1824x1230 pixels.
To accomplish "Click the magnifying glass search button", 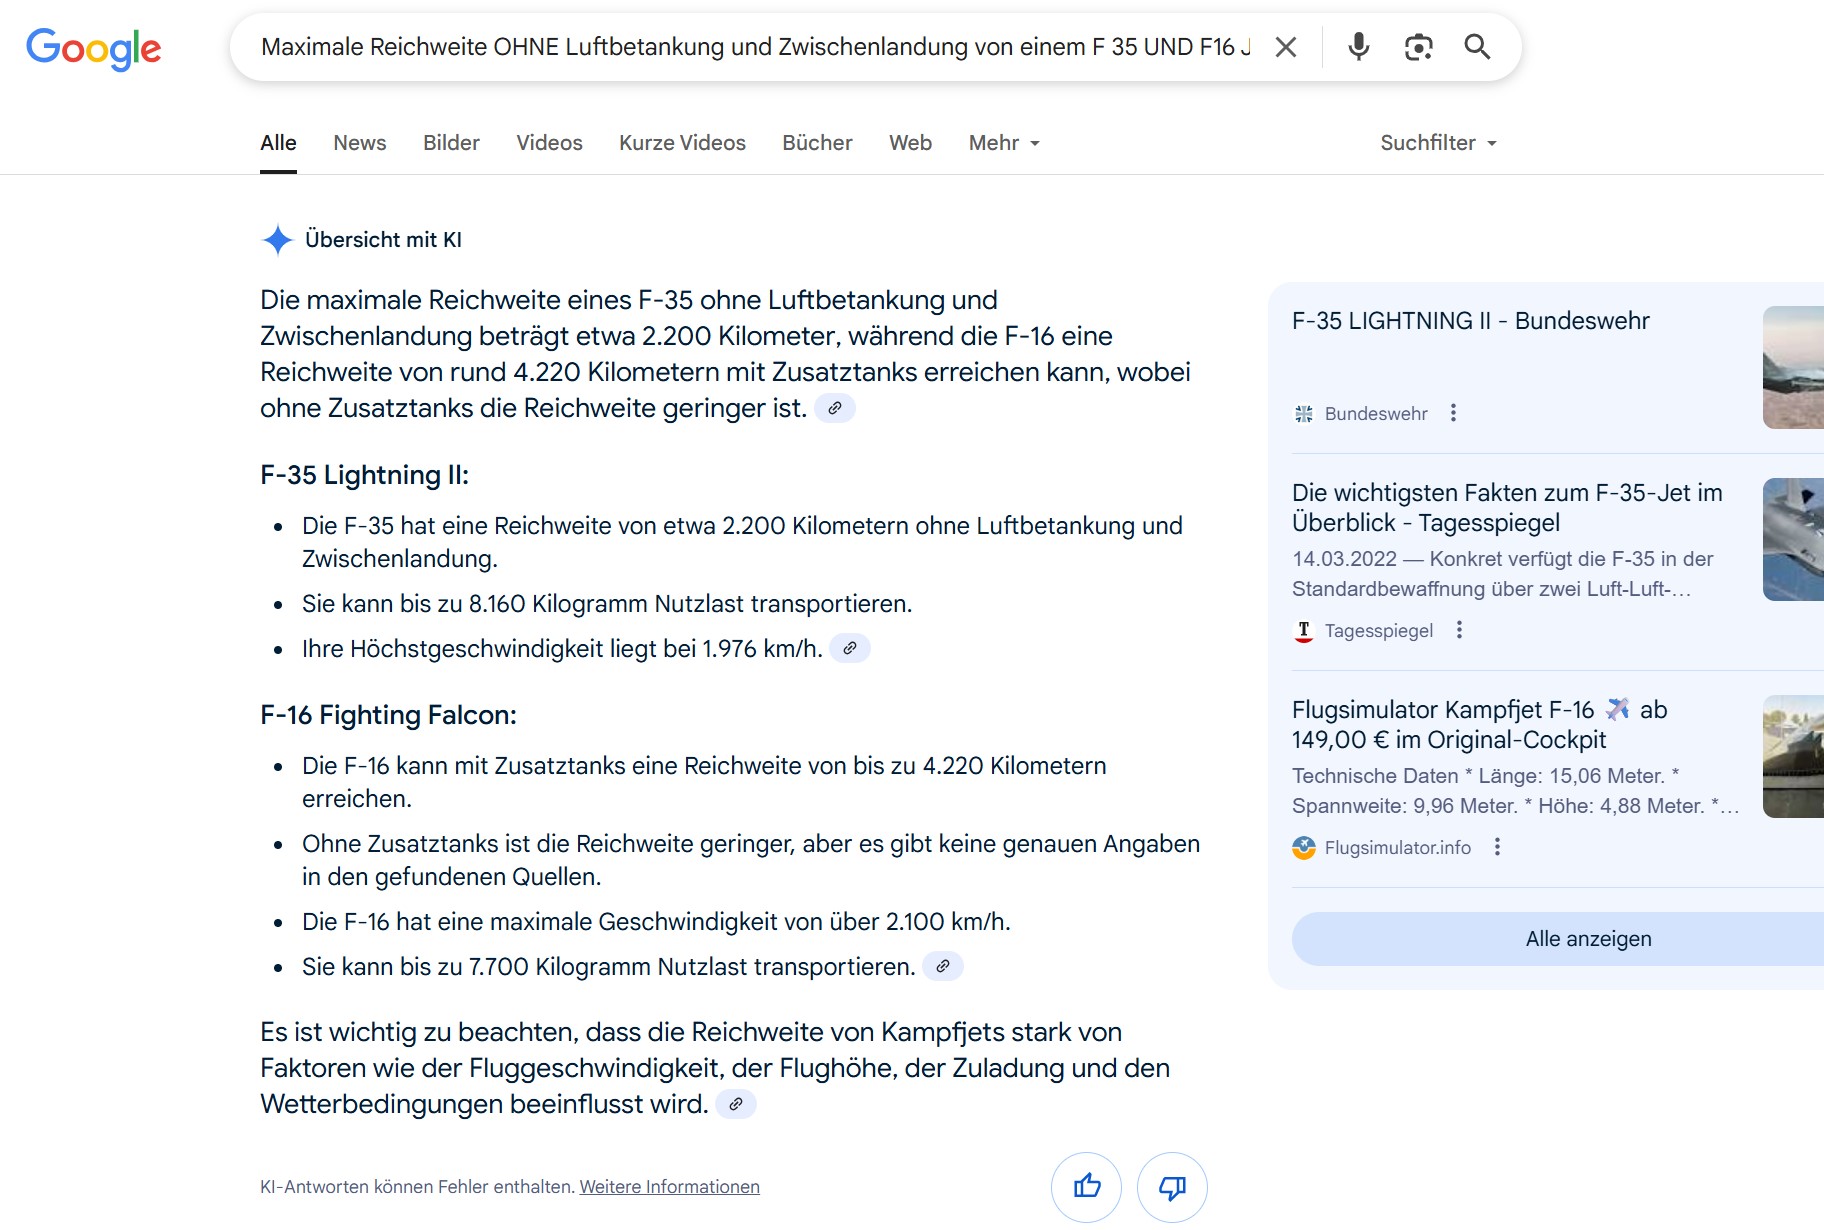I will [x=1477, y=47].
